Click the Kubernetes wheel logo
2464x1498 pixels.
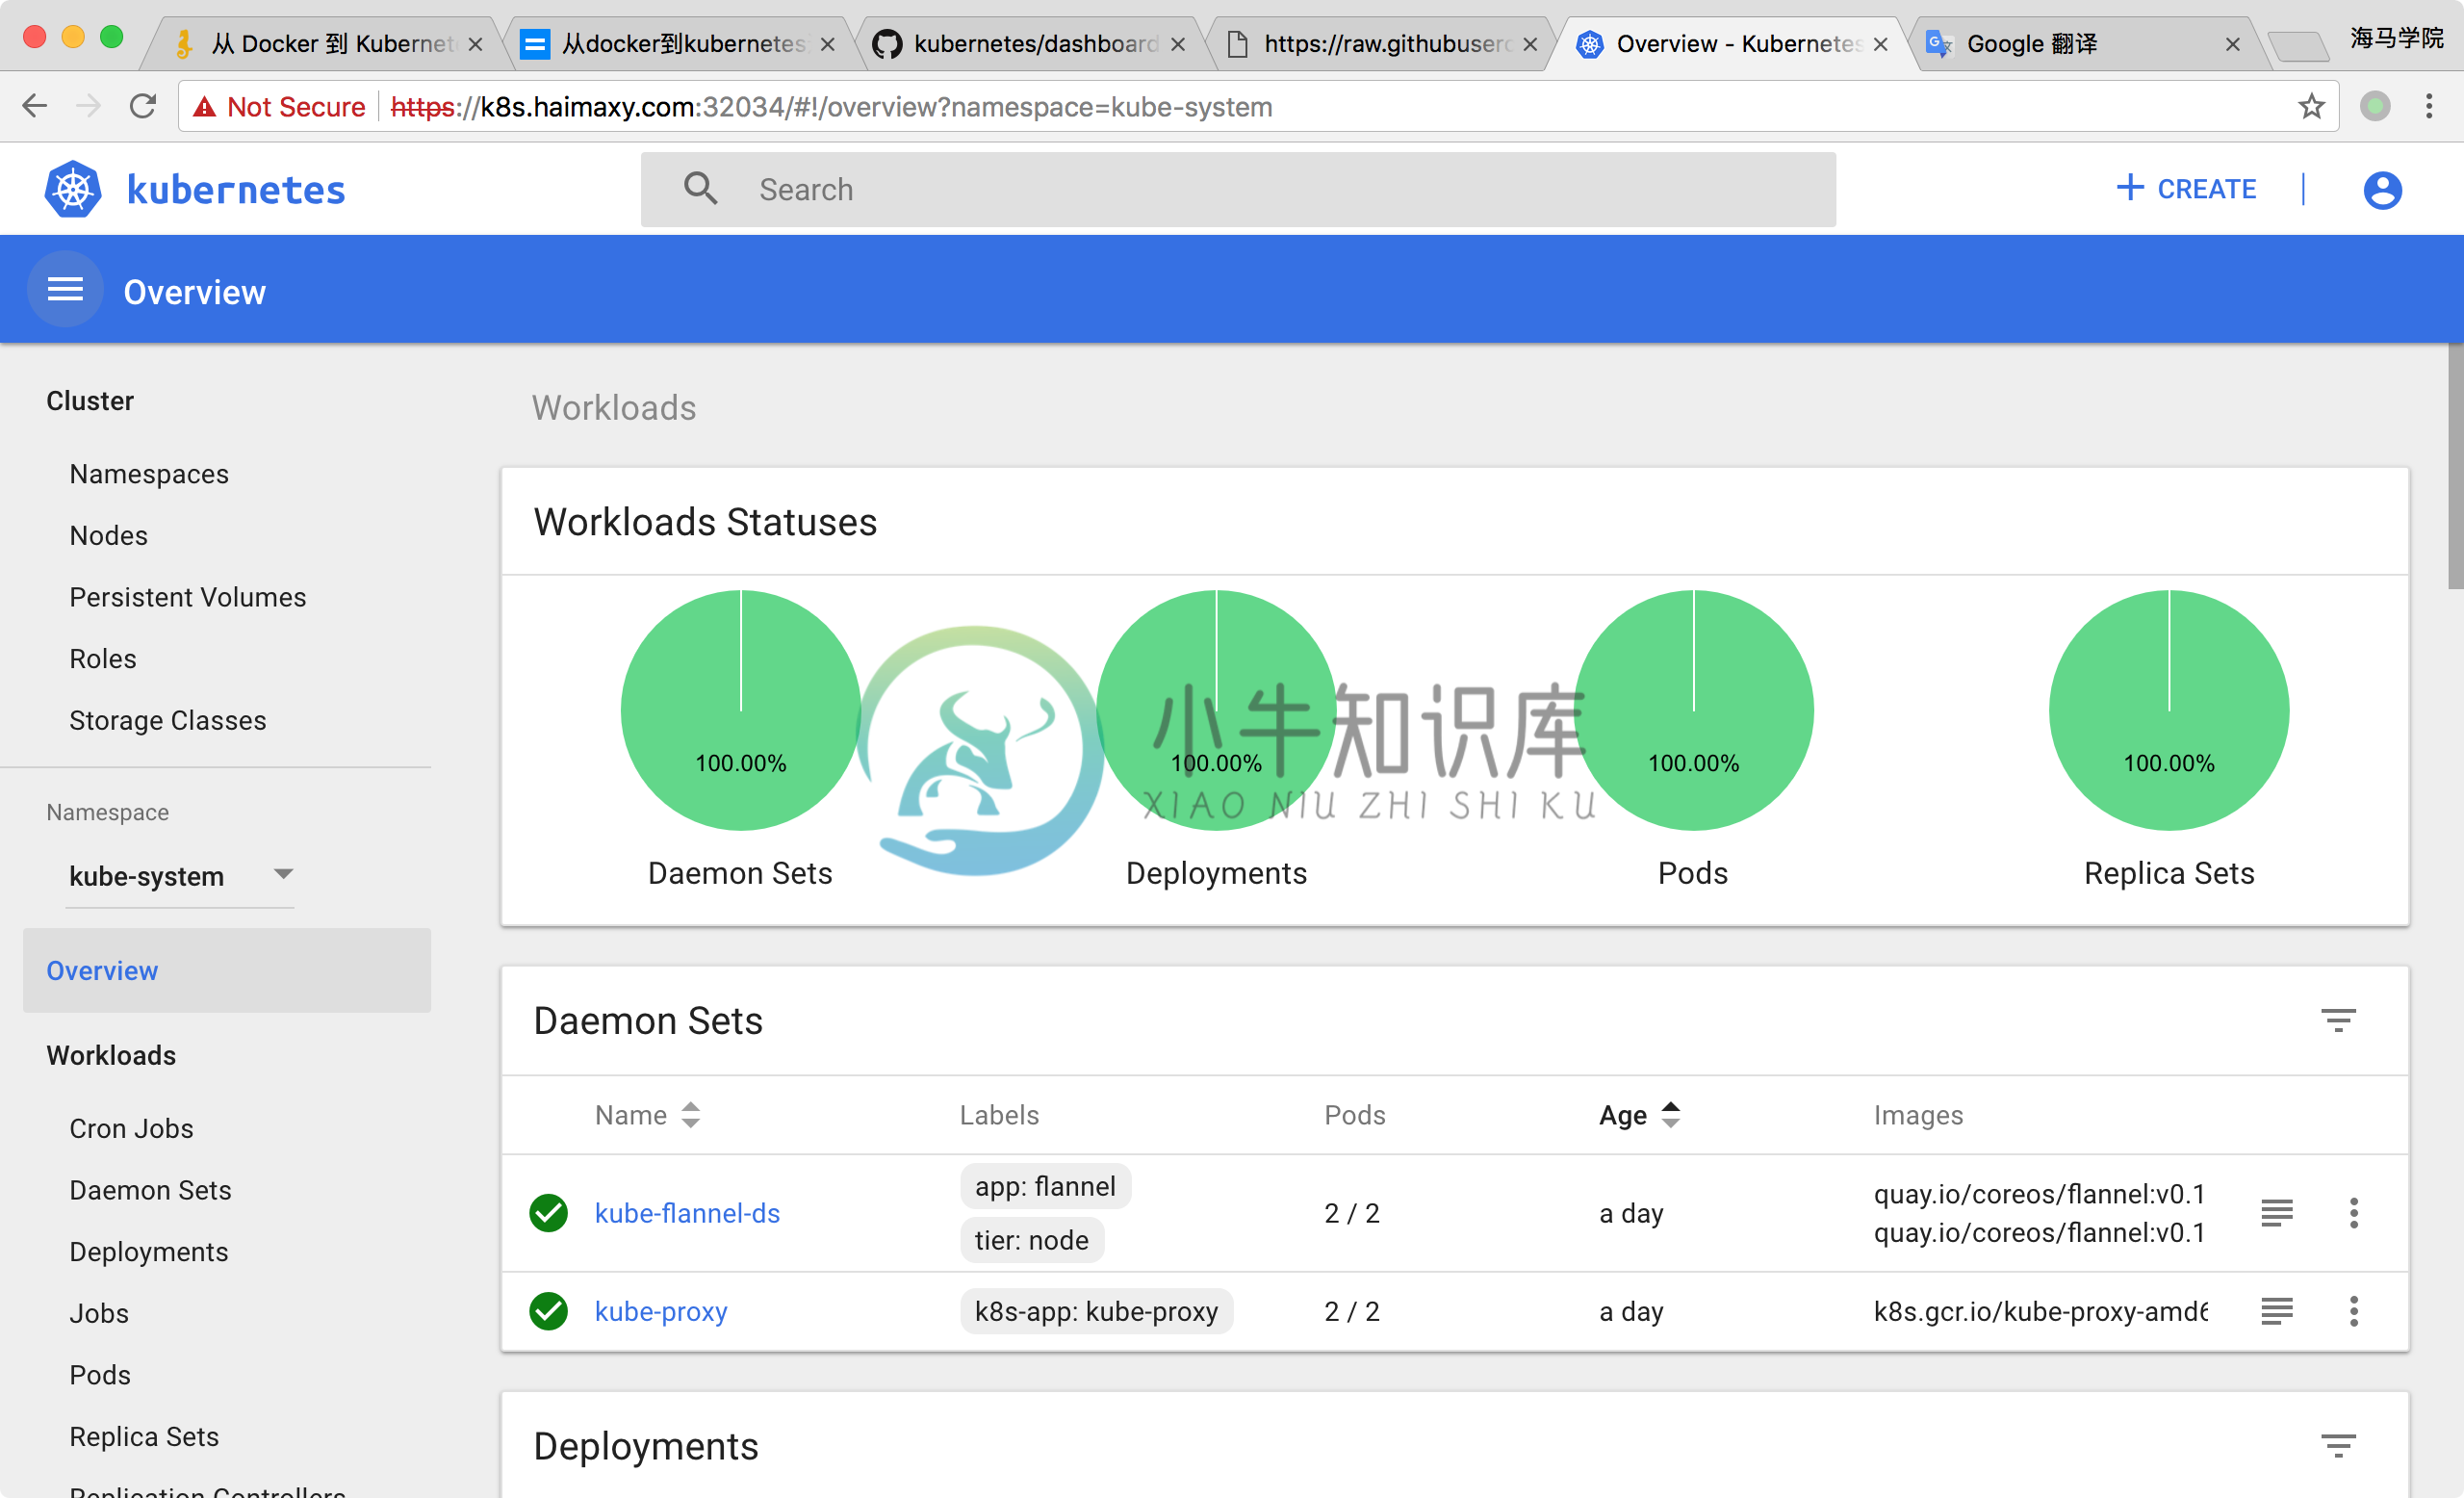[73, 189]
